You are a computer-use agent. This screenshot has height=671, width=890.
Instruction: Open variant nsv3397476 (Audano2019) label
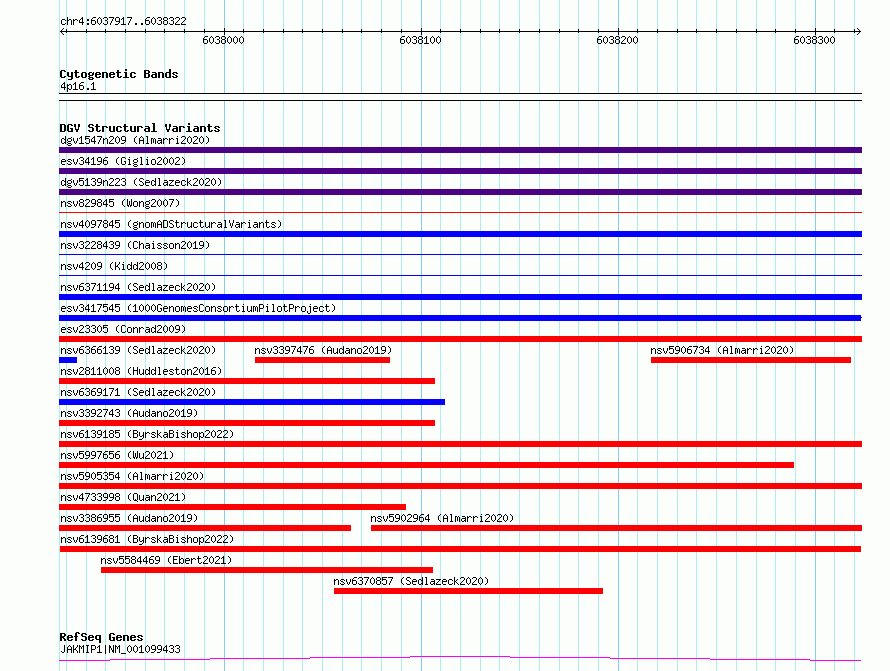click(323, 350)
